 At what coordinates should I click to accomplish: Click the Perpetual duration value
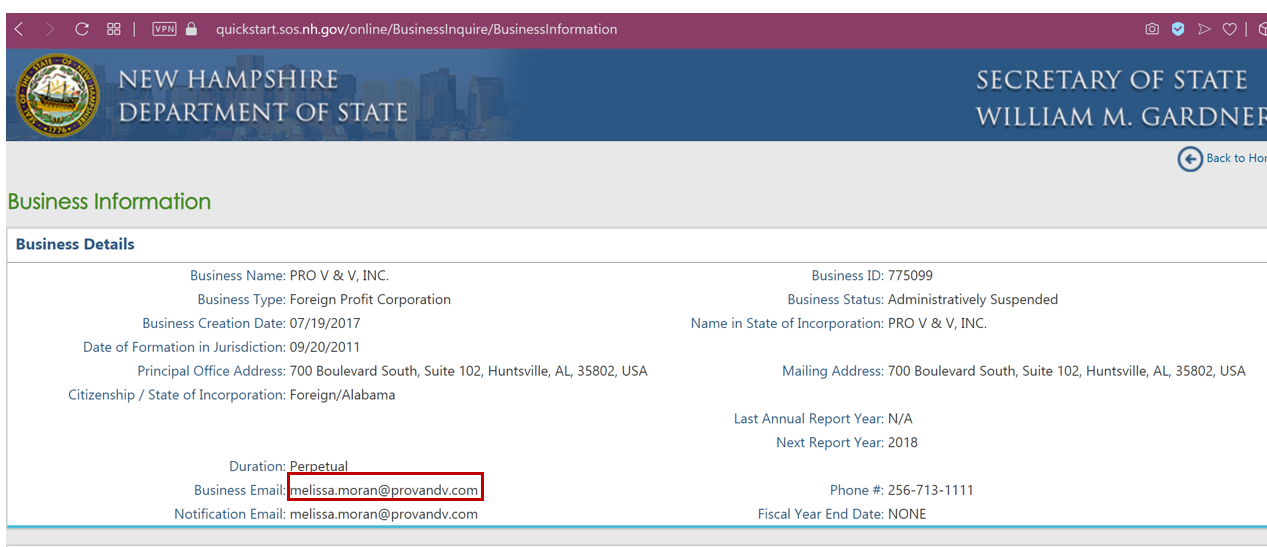(x=317, y=467)
